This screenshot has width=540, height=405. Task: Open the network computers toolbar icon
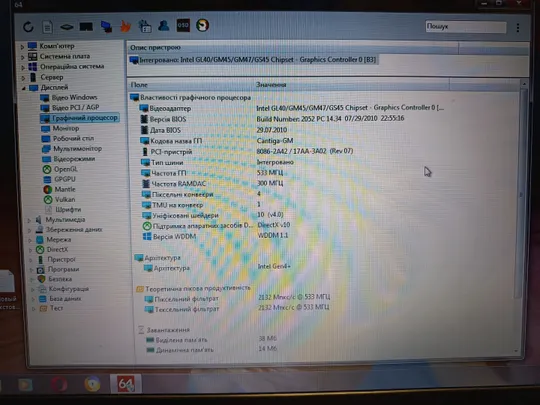point(106,27)
